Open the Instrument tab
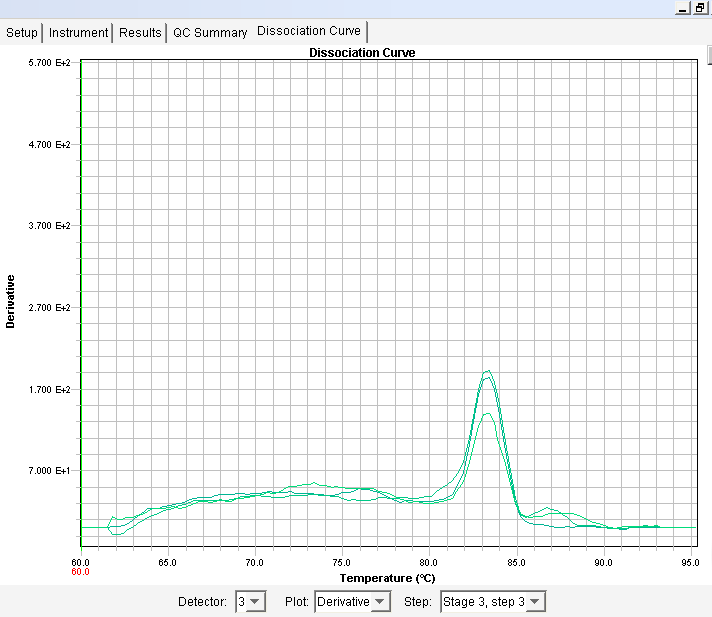This screenshot has height=617, width=712. pyautogui.click(x=78, y=33)
